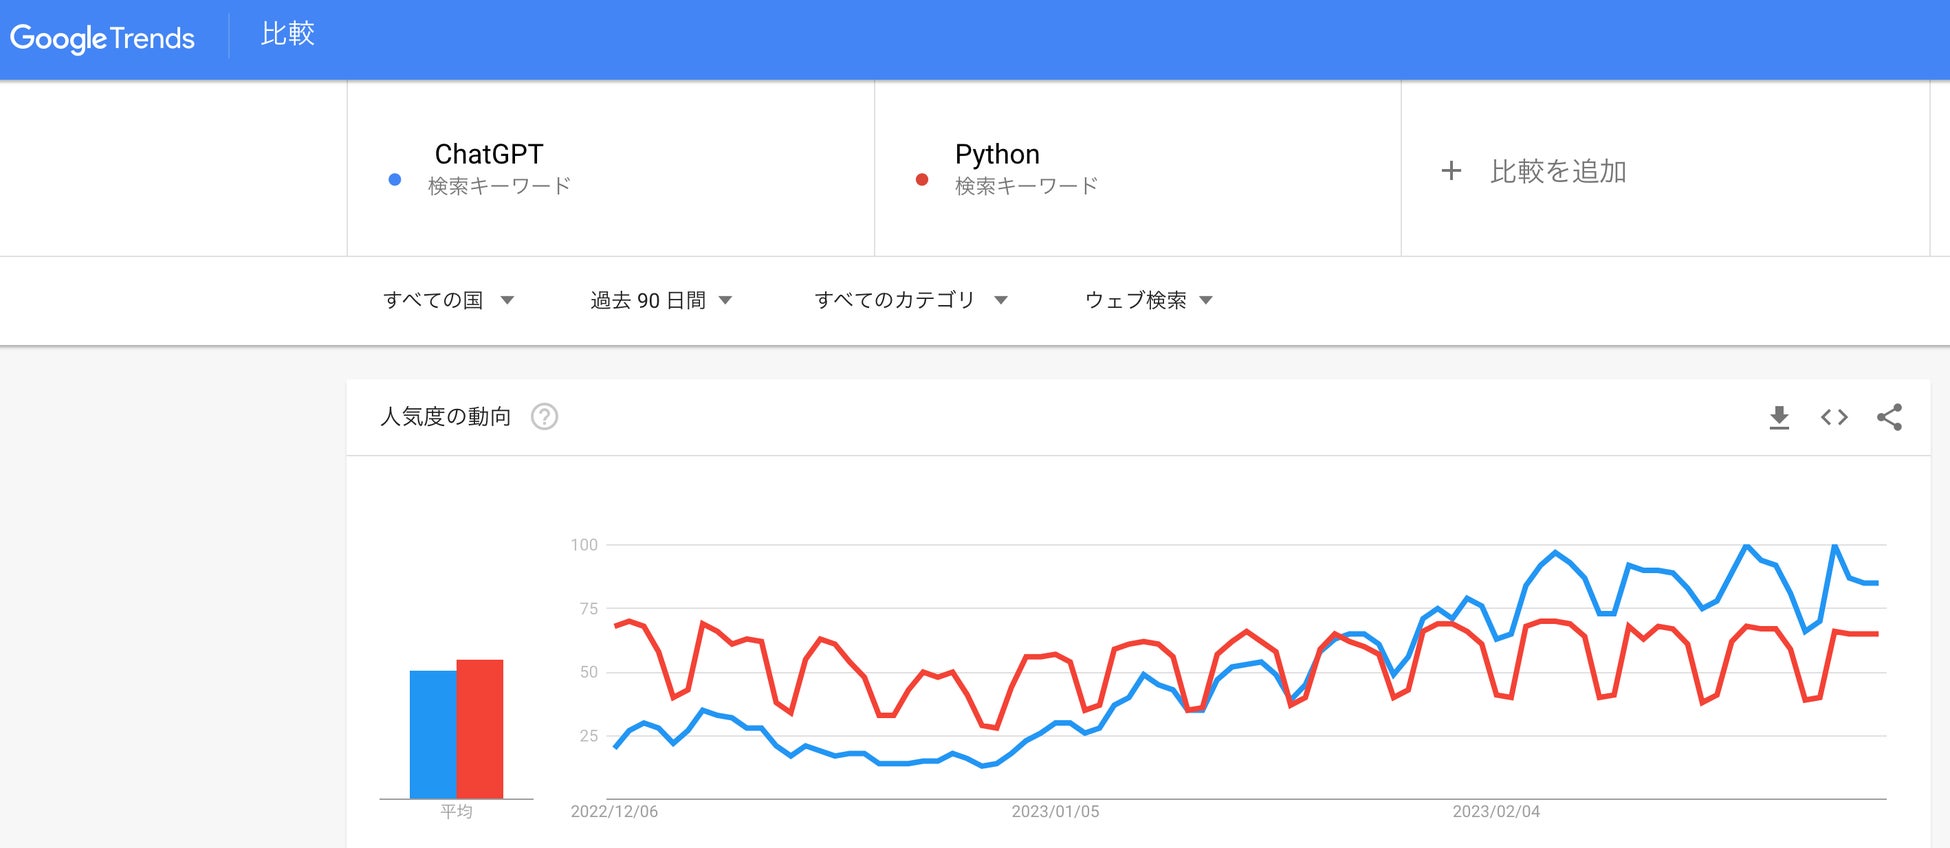Image resolution: width=1950 pixels, height=848 pixels.
Task: Share the interest over time chart
Action: point(1889,417)
